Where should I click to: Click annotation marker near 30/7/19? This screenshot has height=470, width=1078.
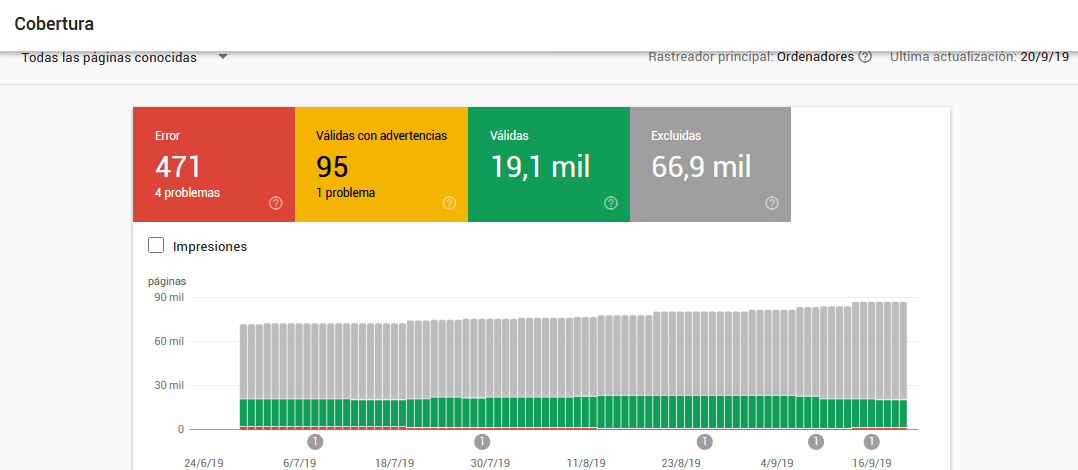coord(482,441)
